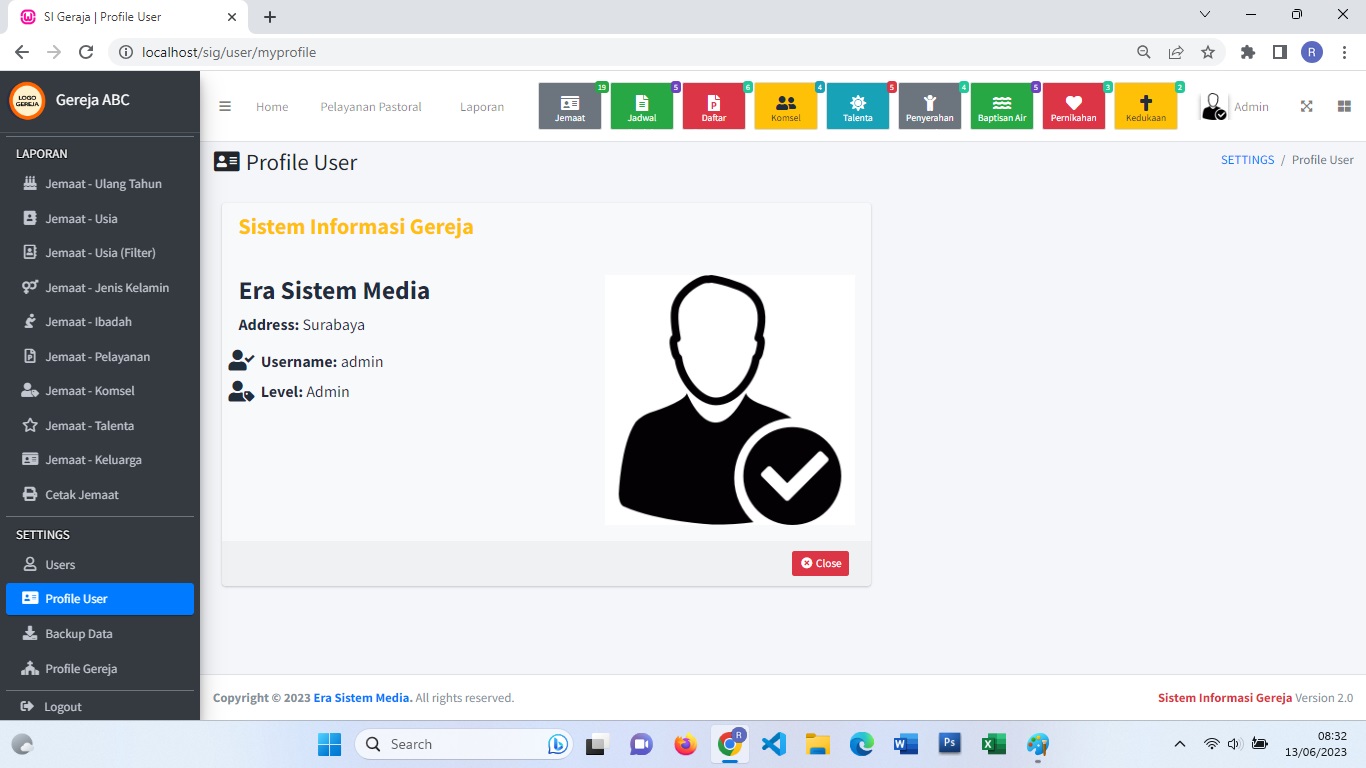Screen dimensions: 1366x768
Task: Expand the Laporan top menu
Action: coord(482,107)
